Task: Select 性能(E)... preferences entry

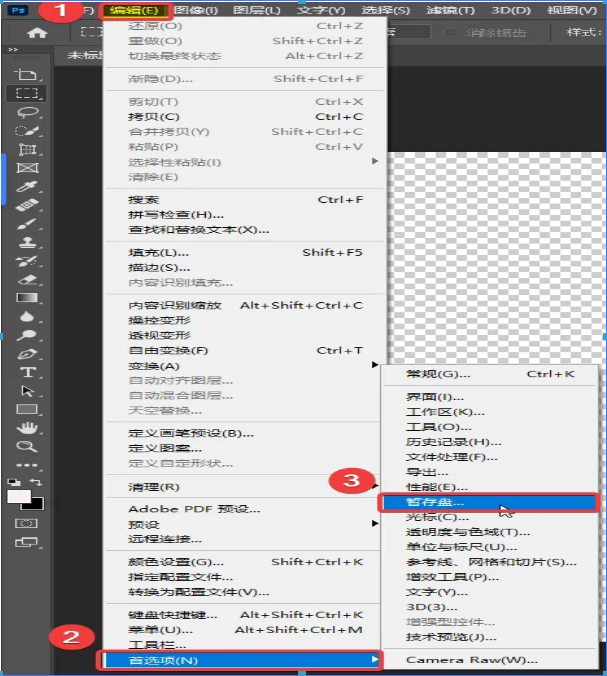Action: click(x=489, y=487)
